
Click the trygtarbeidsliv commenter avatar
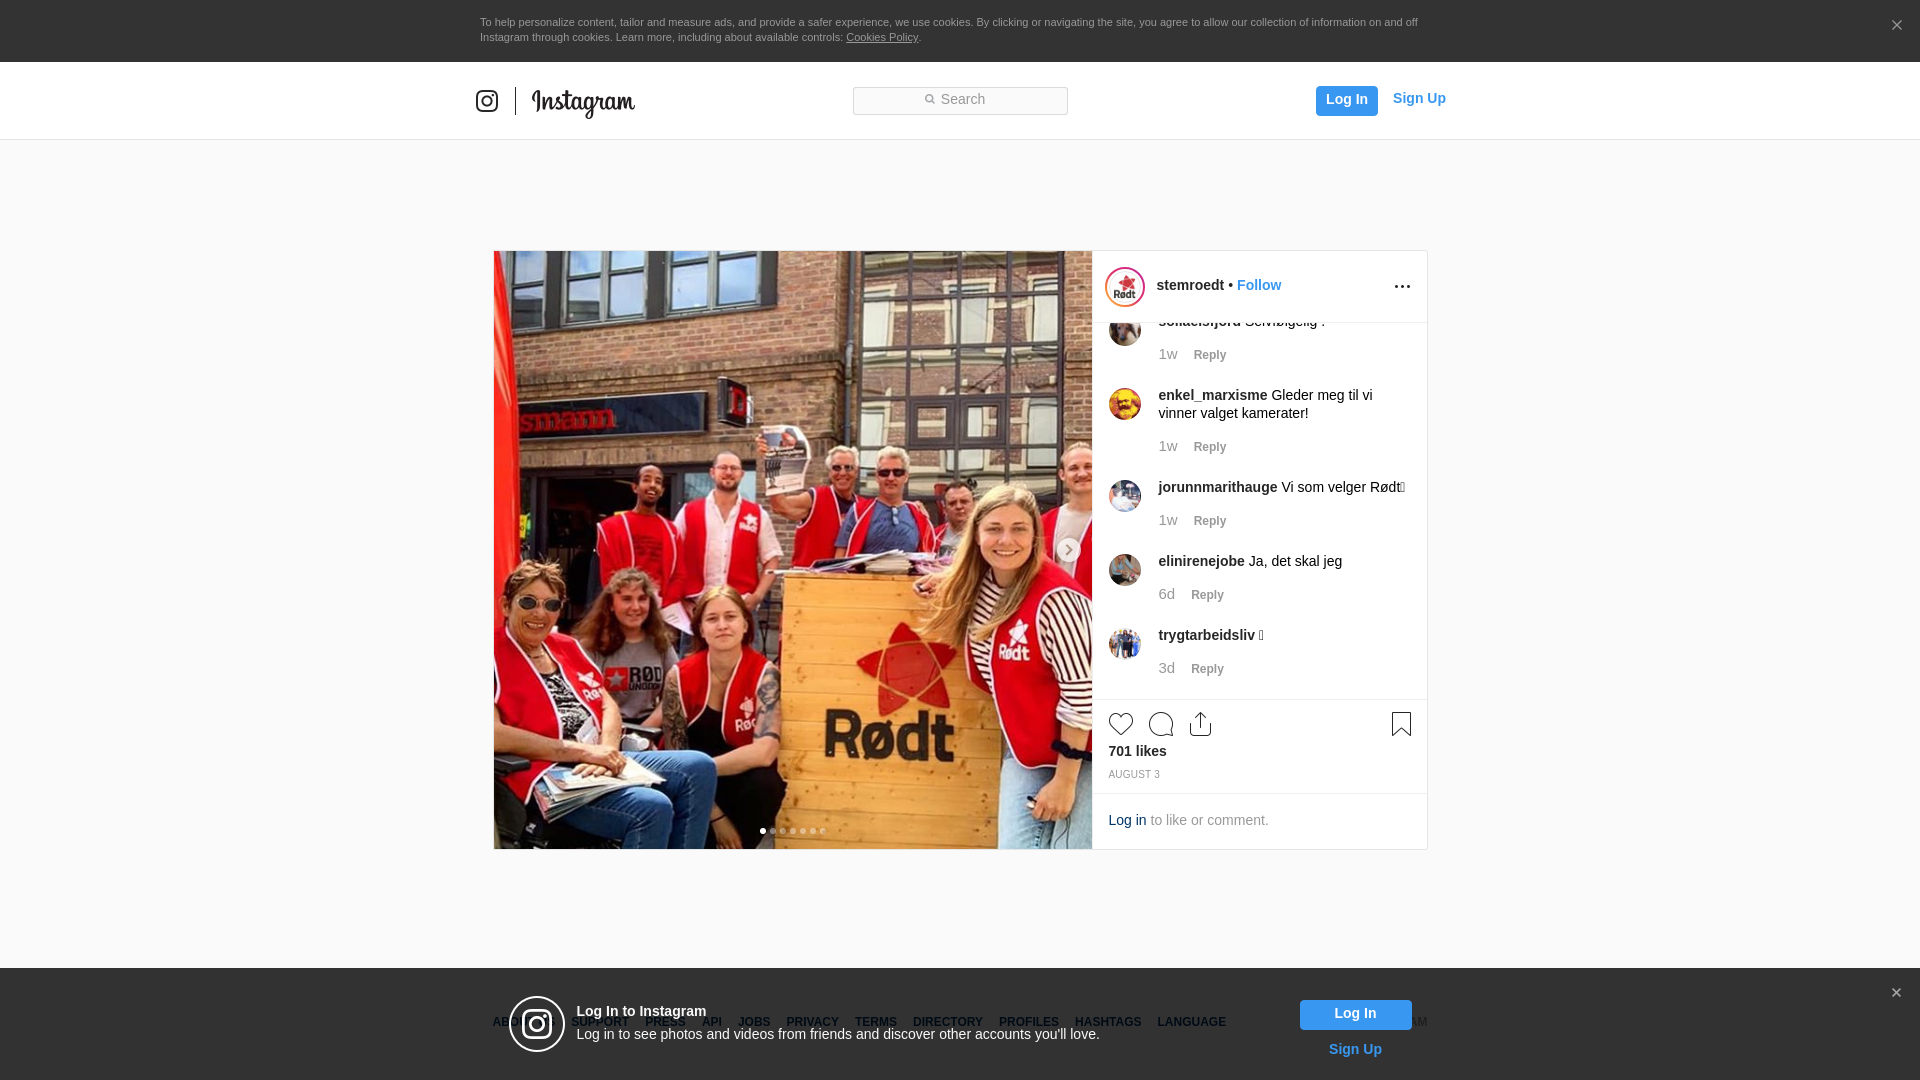click(x=1124, y=644)
